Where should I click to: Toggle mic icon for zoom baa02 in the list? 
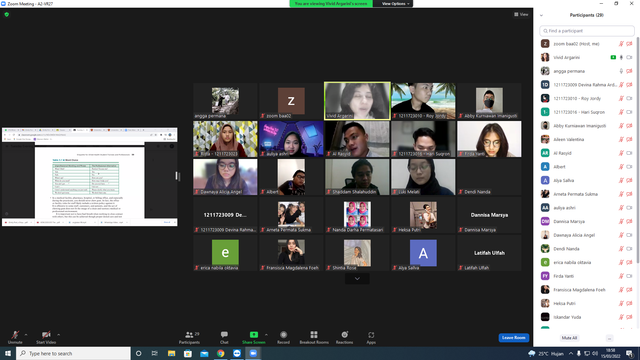(621, 44)
